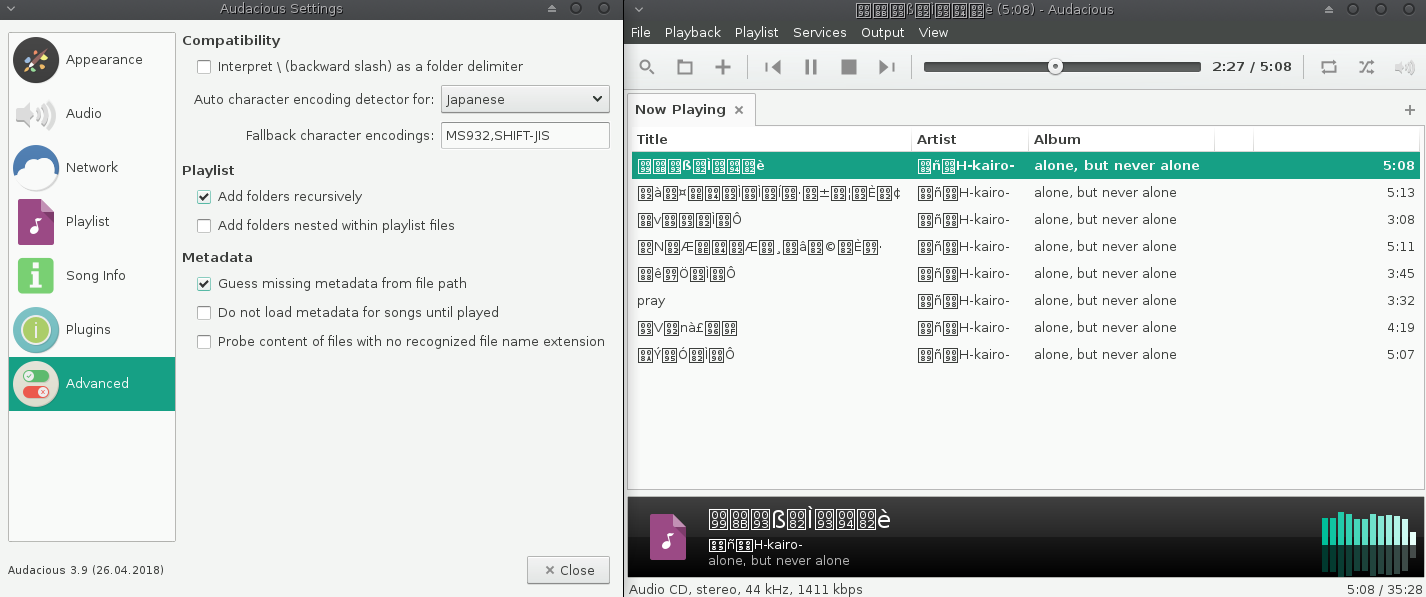Open the Song Info settings category
The height and width of the screenshot is (597, 1426).
coord(92,276)
